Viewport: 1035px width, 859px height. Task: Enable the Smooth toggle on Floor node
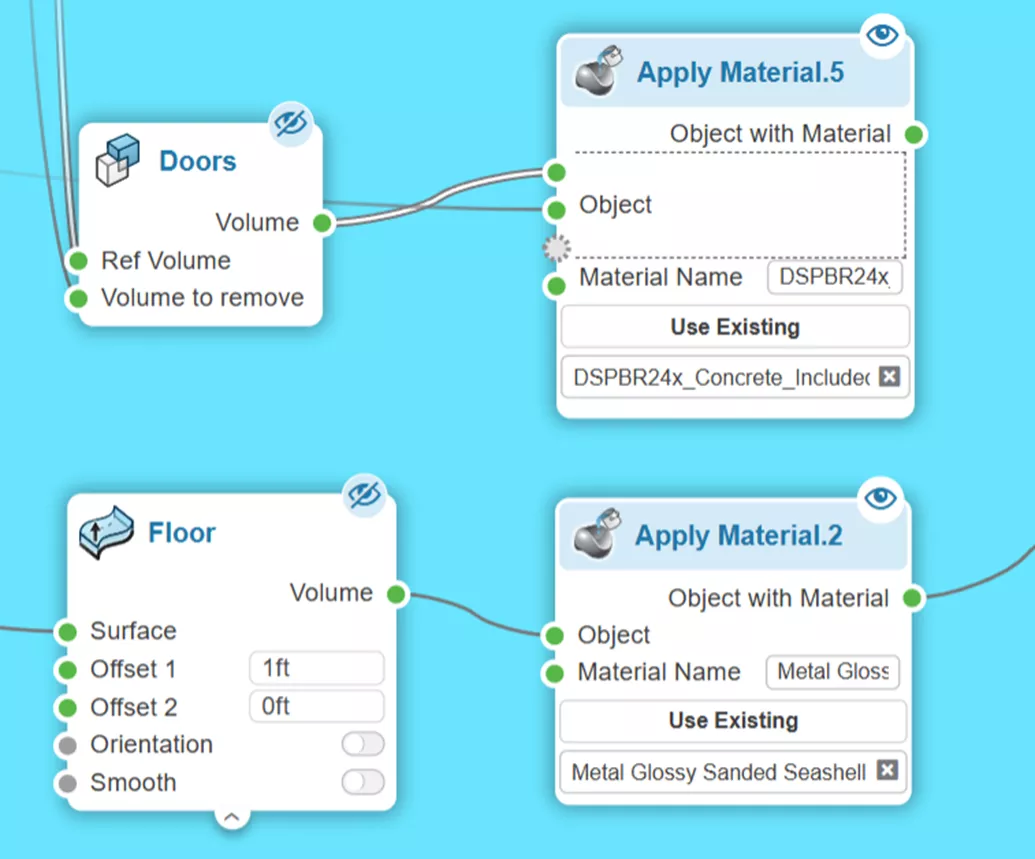pyautogui.click(x=362, y=783)
